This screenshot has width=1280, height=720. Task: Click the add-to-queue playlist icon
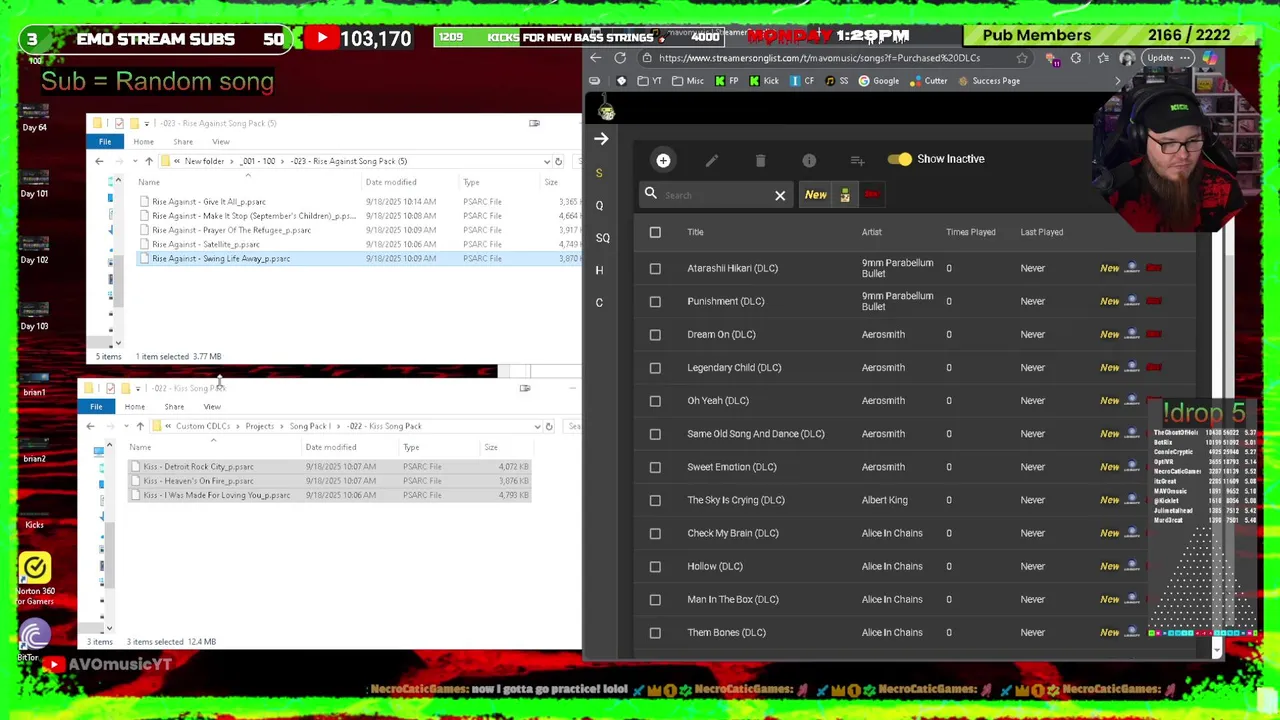[x=857, y=160]
